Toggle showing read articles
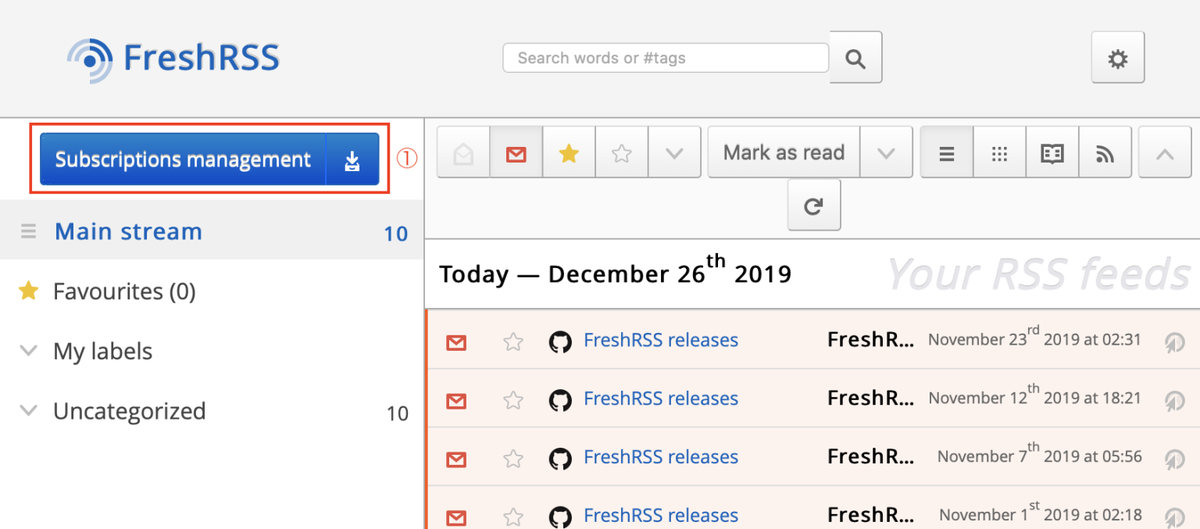1200x529 pixels. click(x=464, y=153)
